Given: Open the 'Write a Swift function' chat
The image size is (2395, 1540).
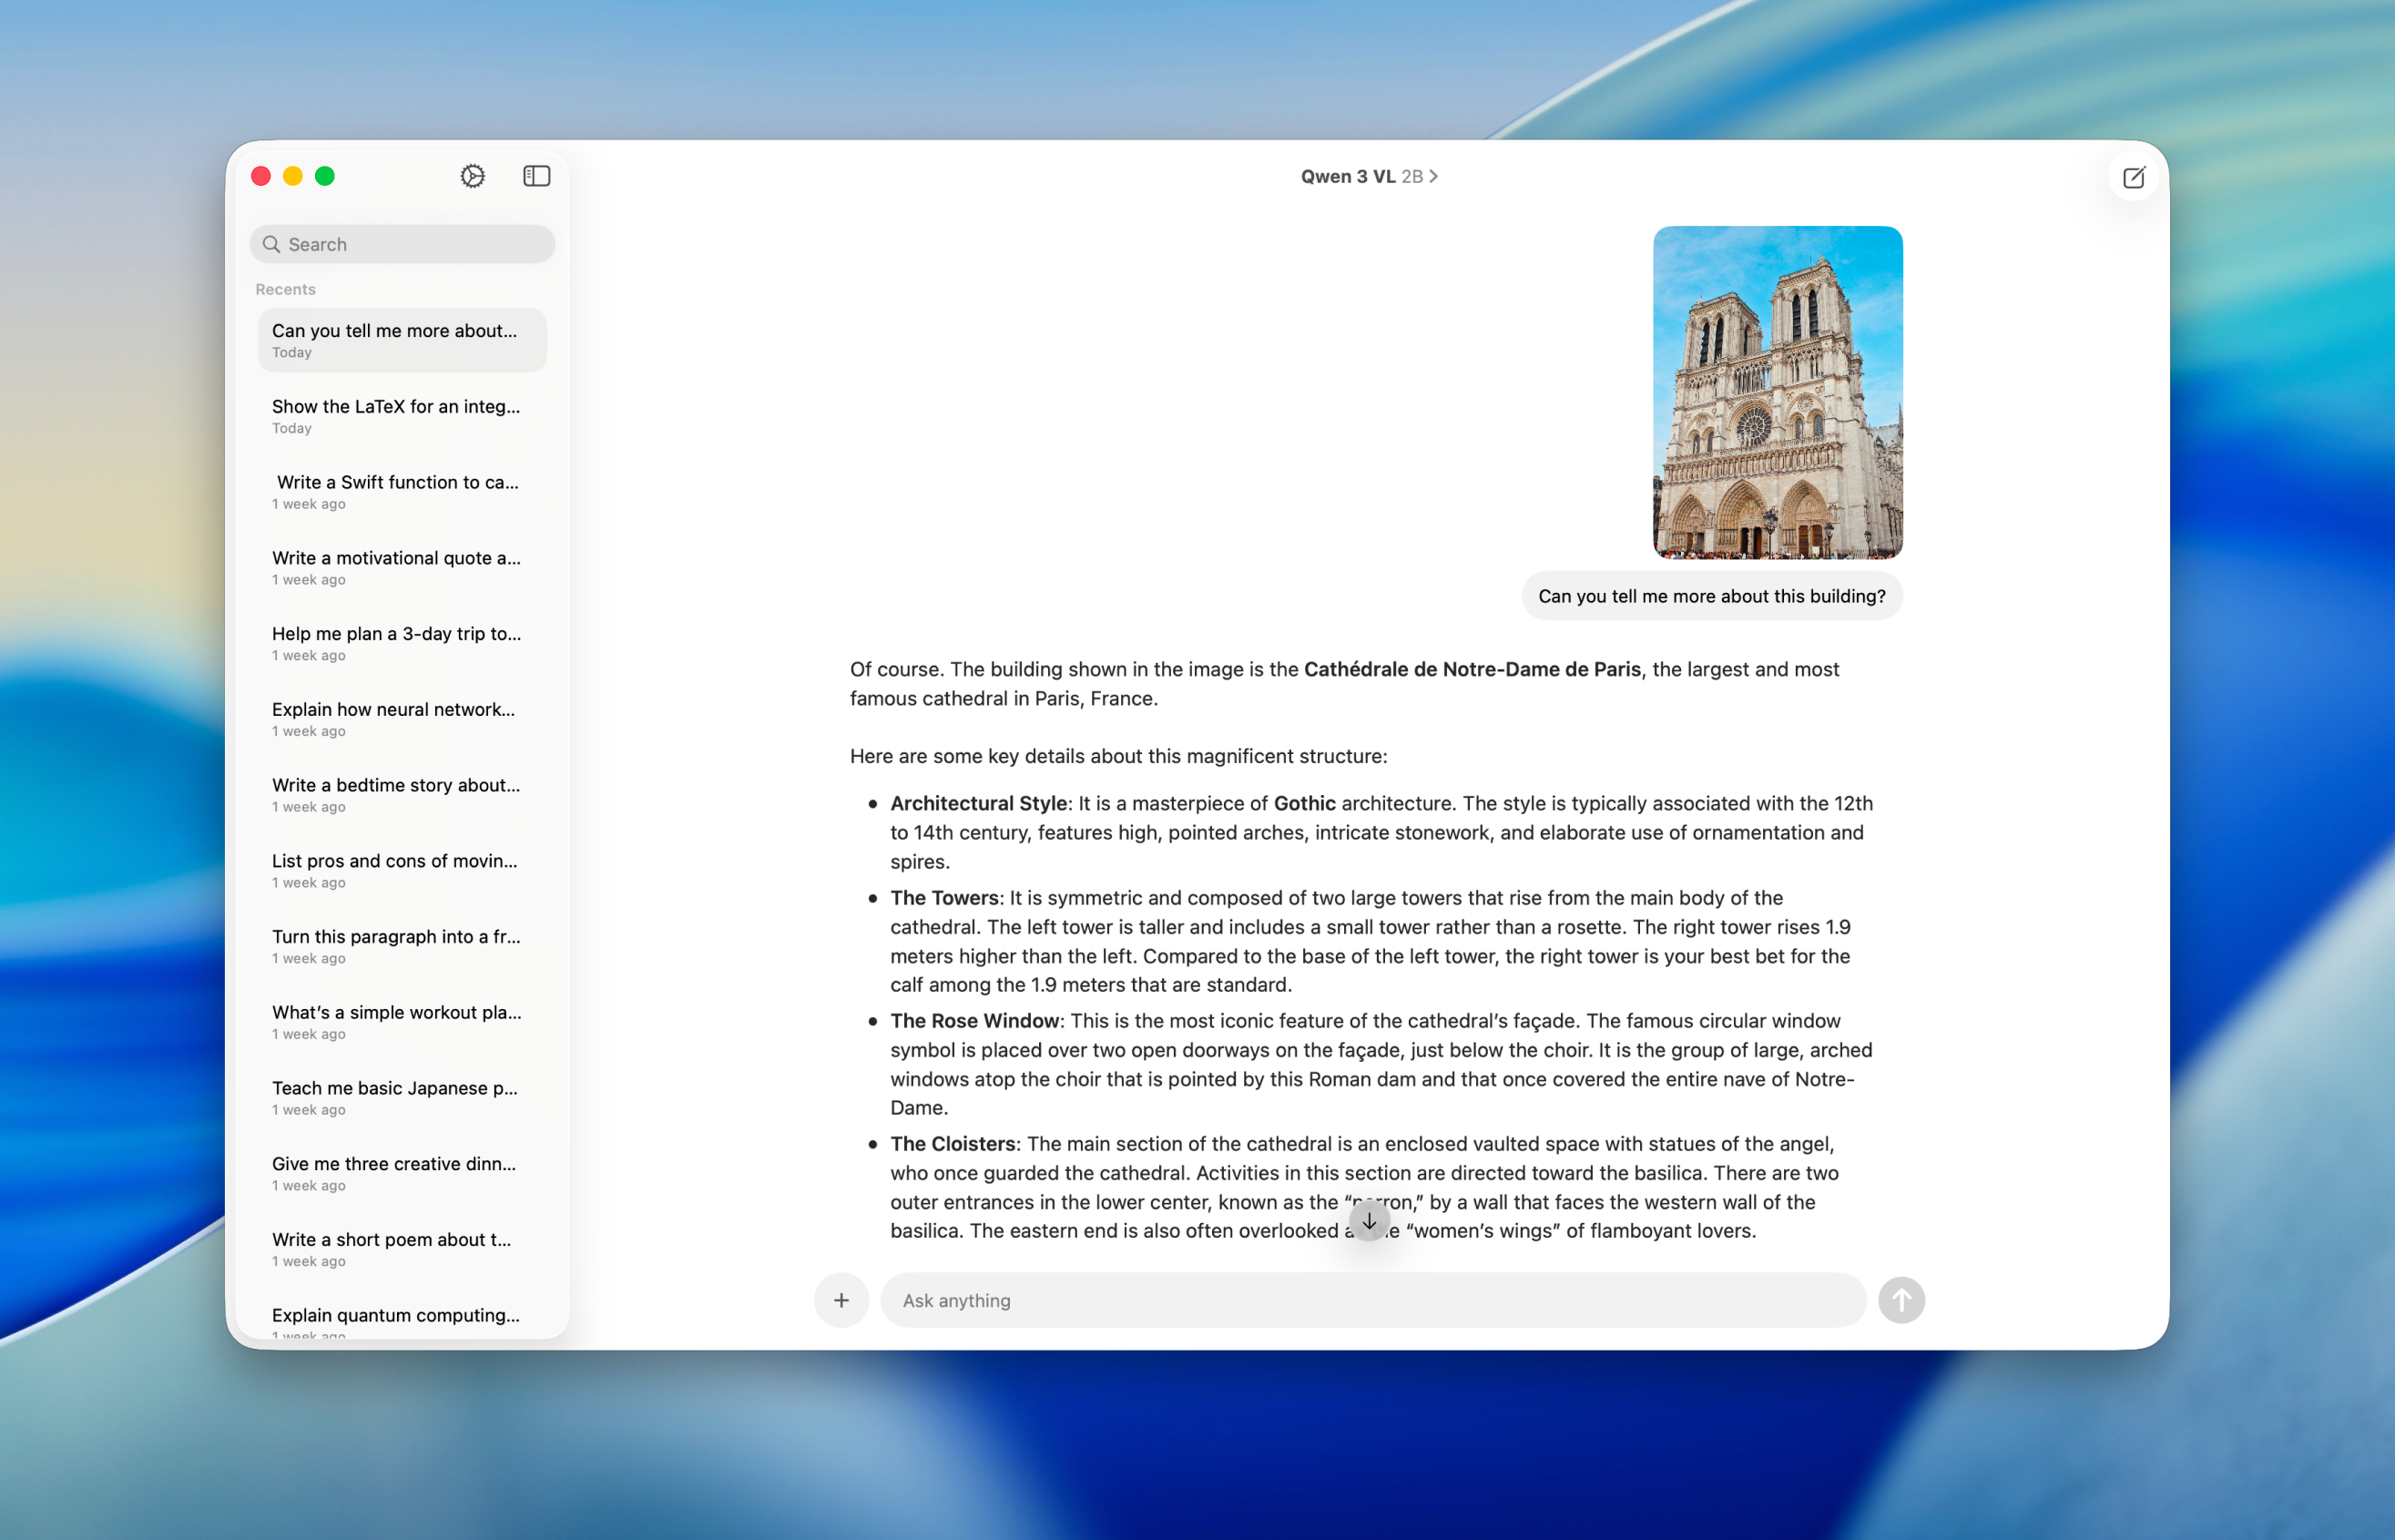Looking at the screenshot, I should pos(400,491).
